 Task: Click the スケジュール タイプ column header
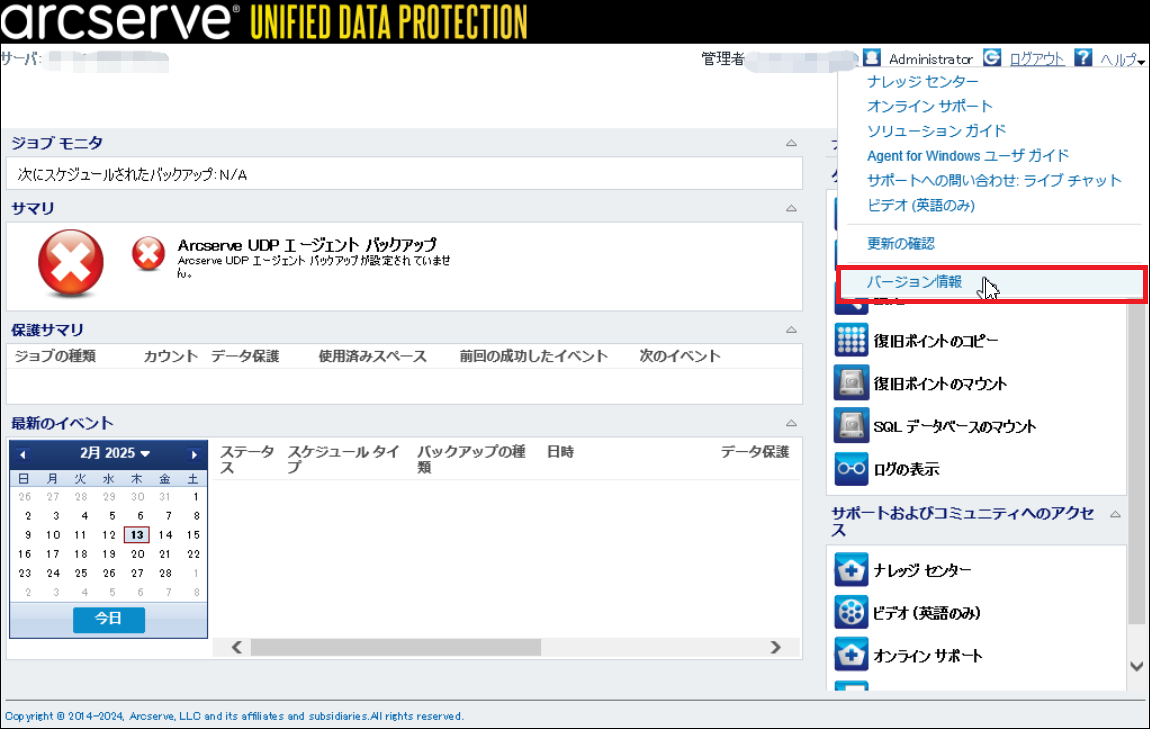click(x=343, y=459)
